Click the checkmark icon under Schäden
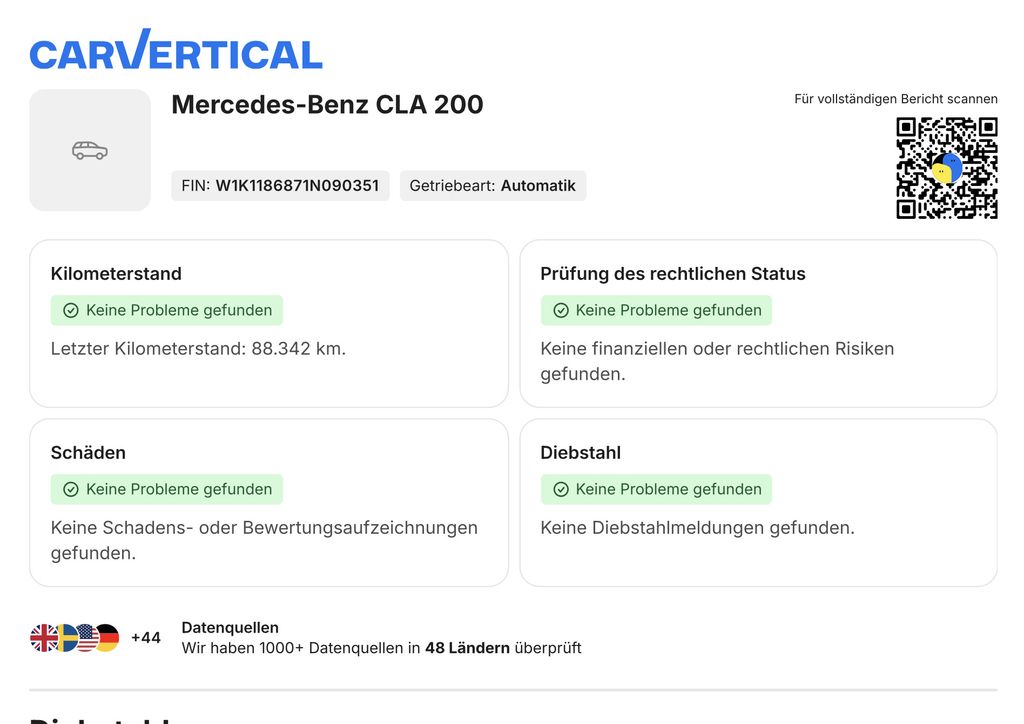Viewport: 1024px width, 724px height. (71, 489)
